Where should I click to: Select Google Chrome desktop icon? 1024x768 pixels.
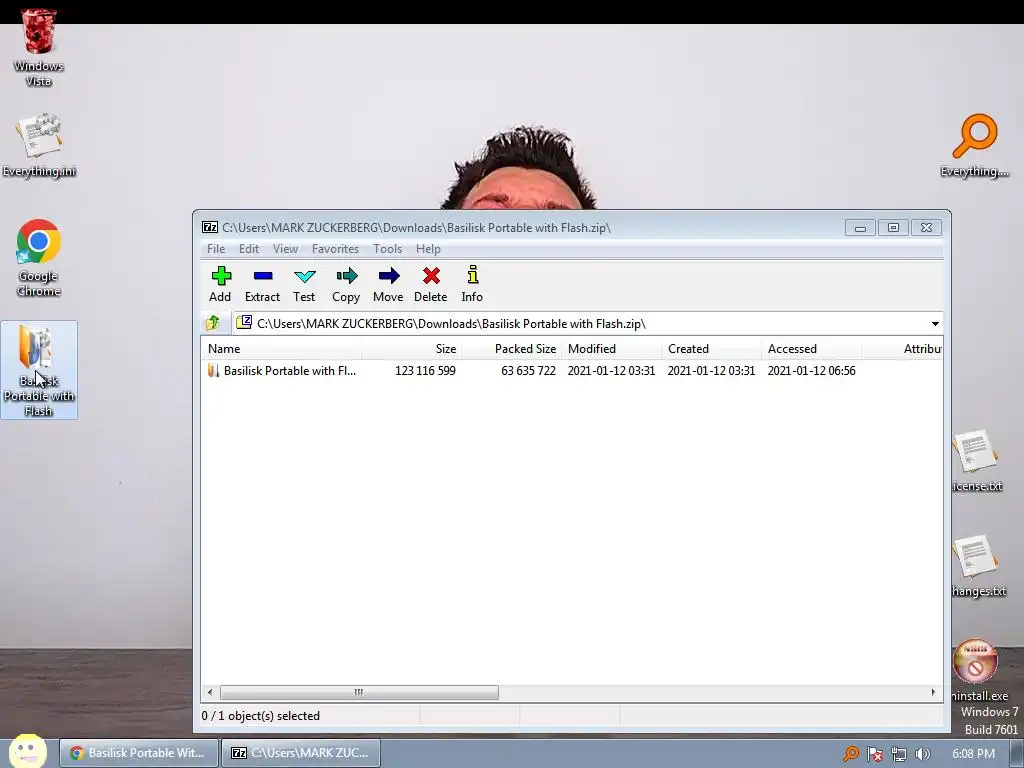39,258
